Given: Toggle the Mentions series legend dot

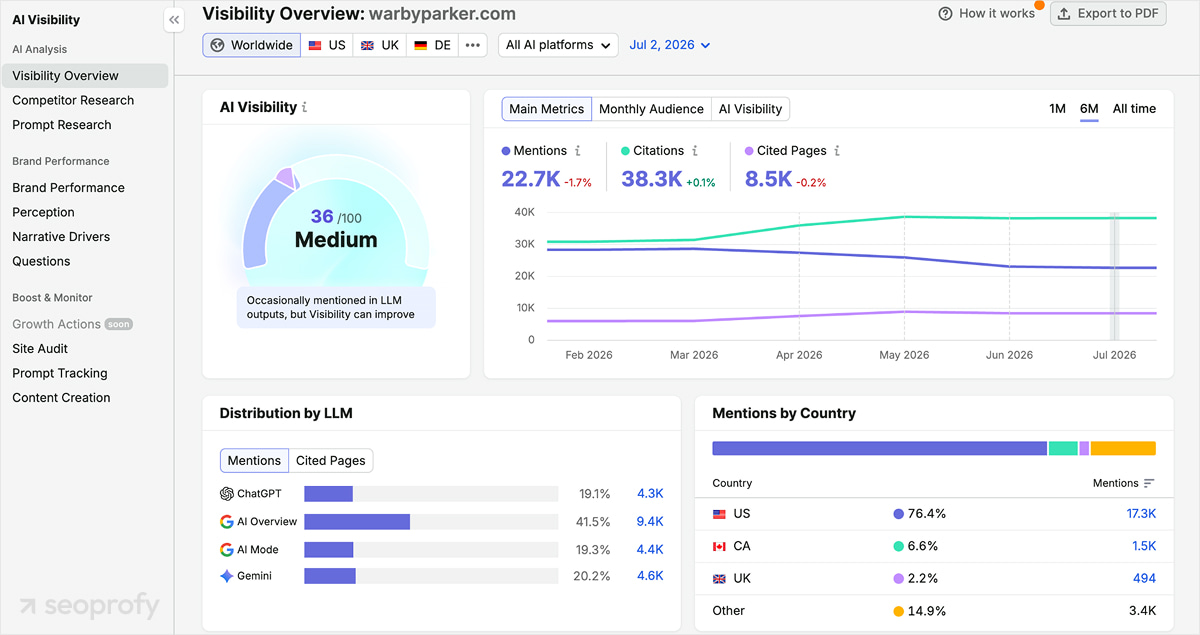Looking at the screenshot, I should coord(506,151).
